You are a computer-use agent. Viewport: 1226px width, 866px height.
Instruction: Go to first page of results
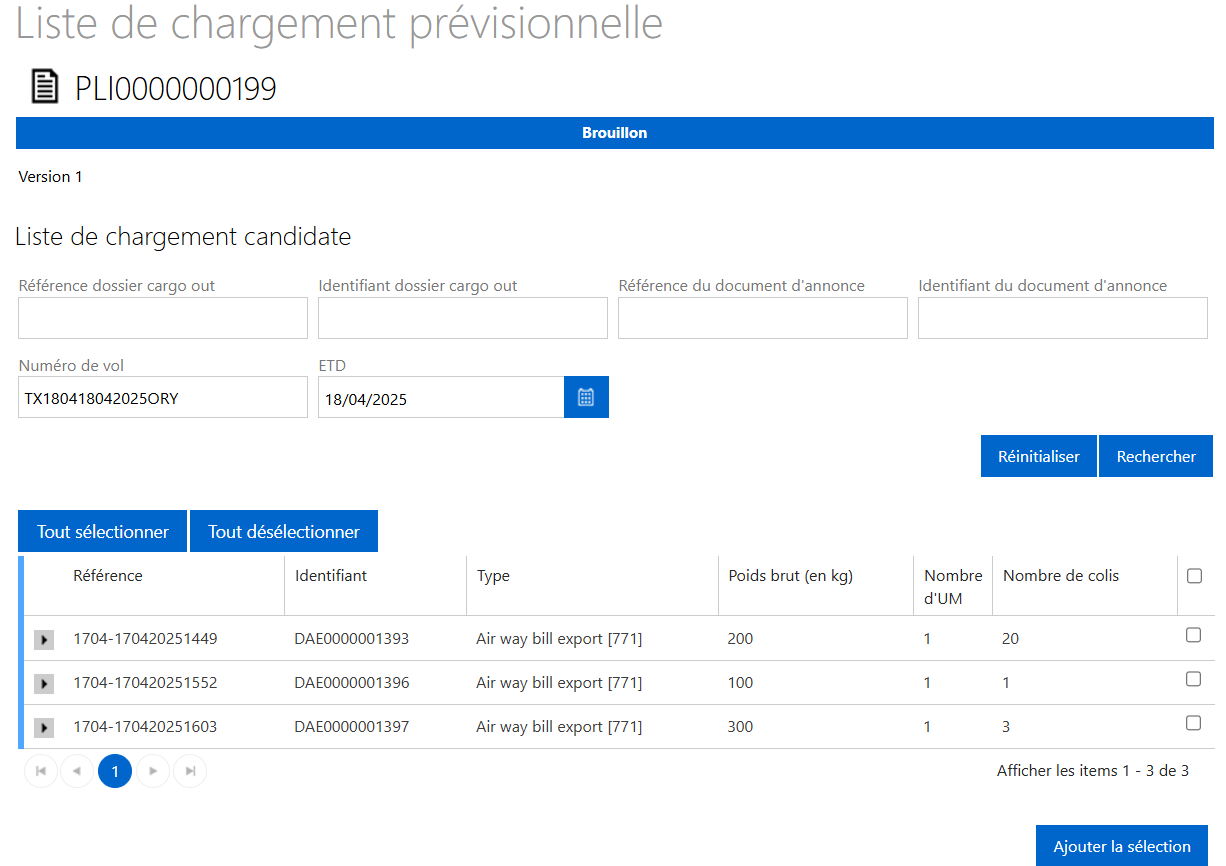[x=41, y=771]
